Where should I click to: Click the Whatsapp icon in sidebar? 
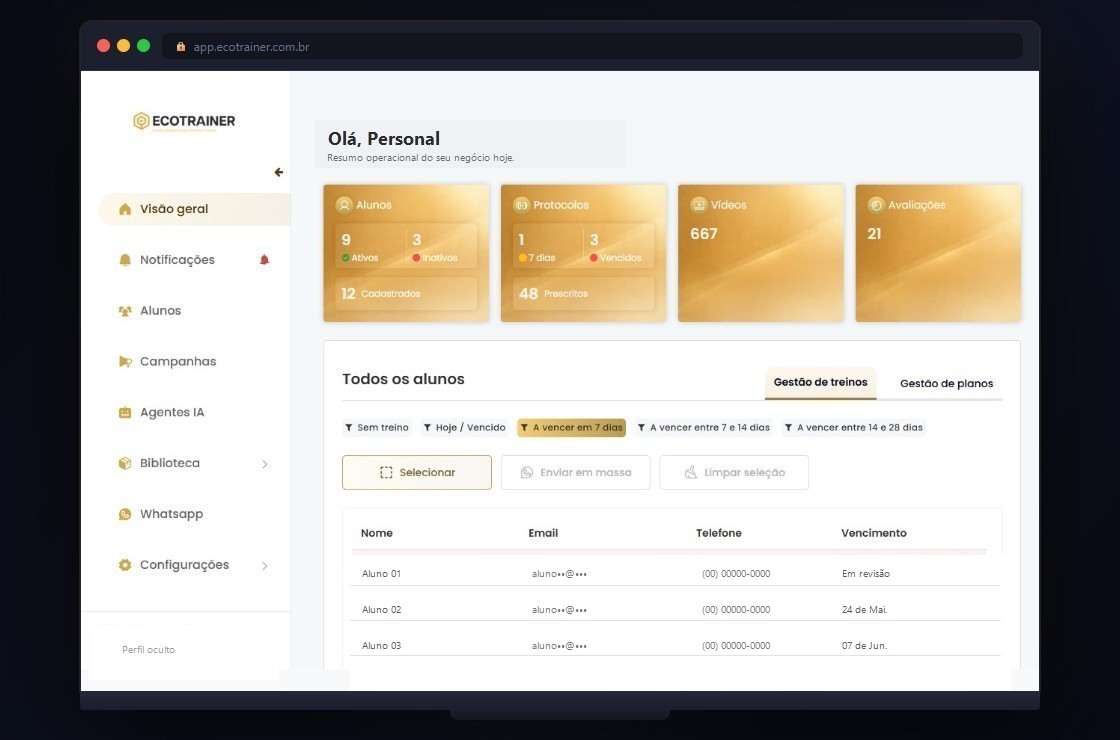pos(125,514)
